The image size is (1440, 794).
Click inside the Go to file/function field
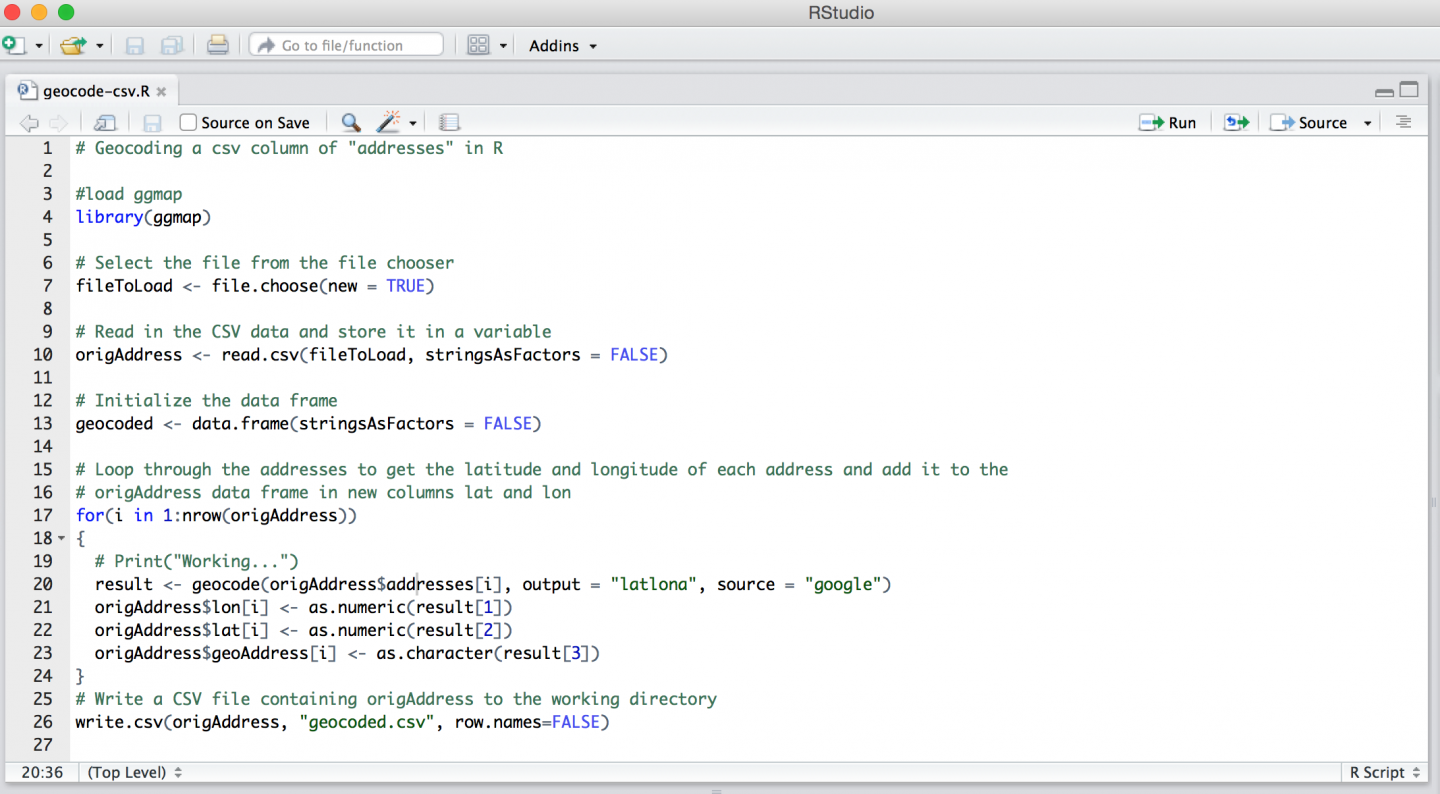tap(345, 44)
